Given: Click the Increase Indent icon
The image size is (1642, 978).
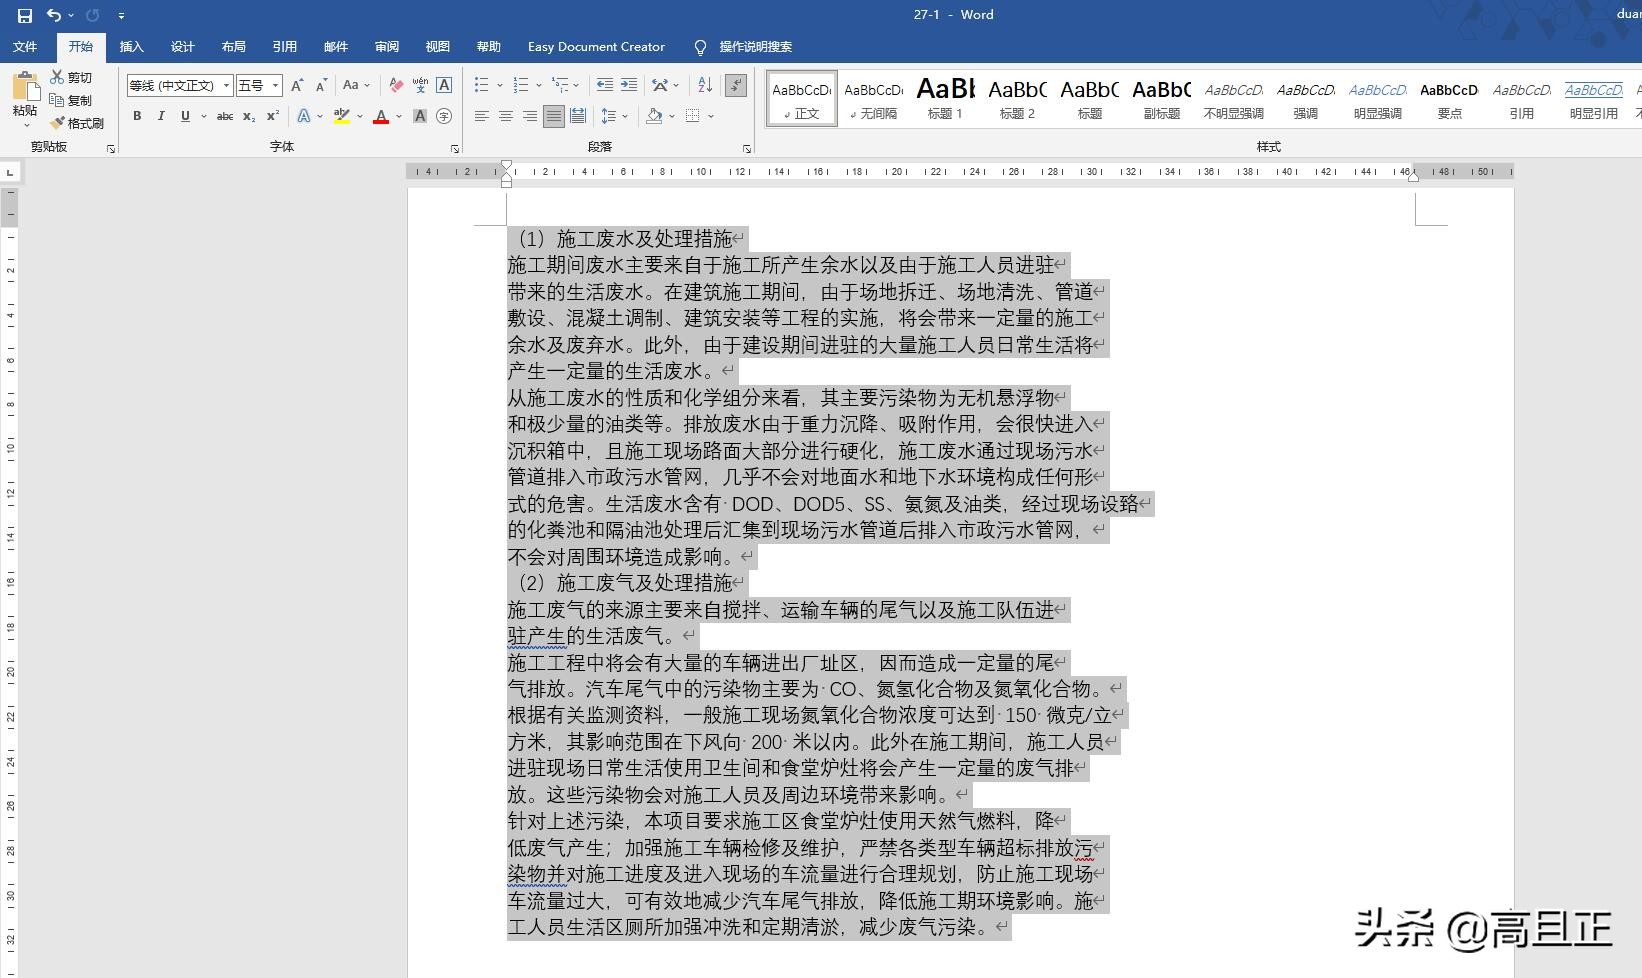Looking at the screenshot, I should click(x=627, y=85).
